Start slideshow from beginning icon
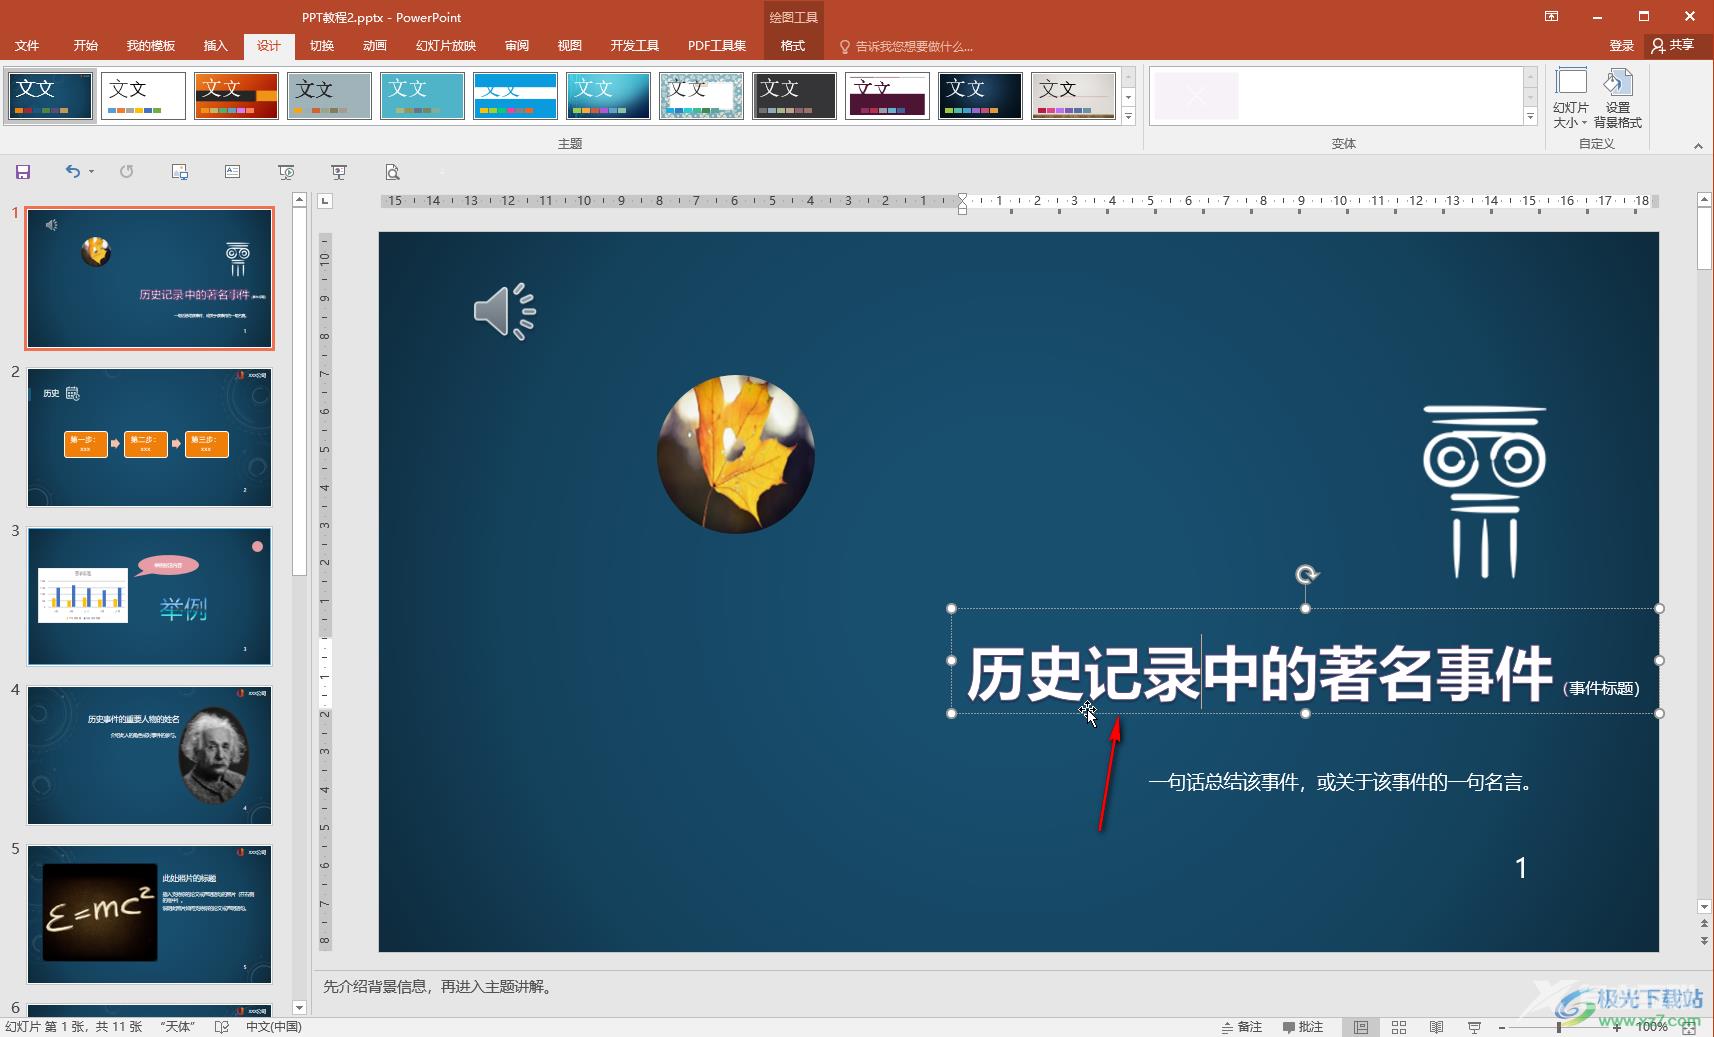1714x1037 pixels. click(x=286, y=172)
